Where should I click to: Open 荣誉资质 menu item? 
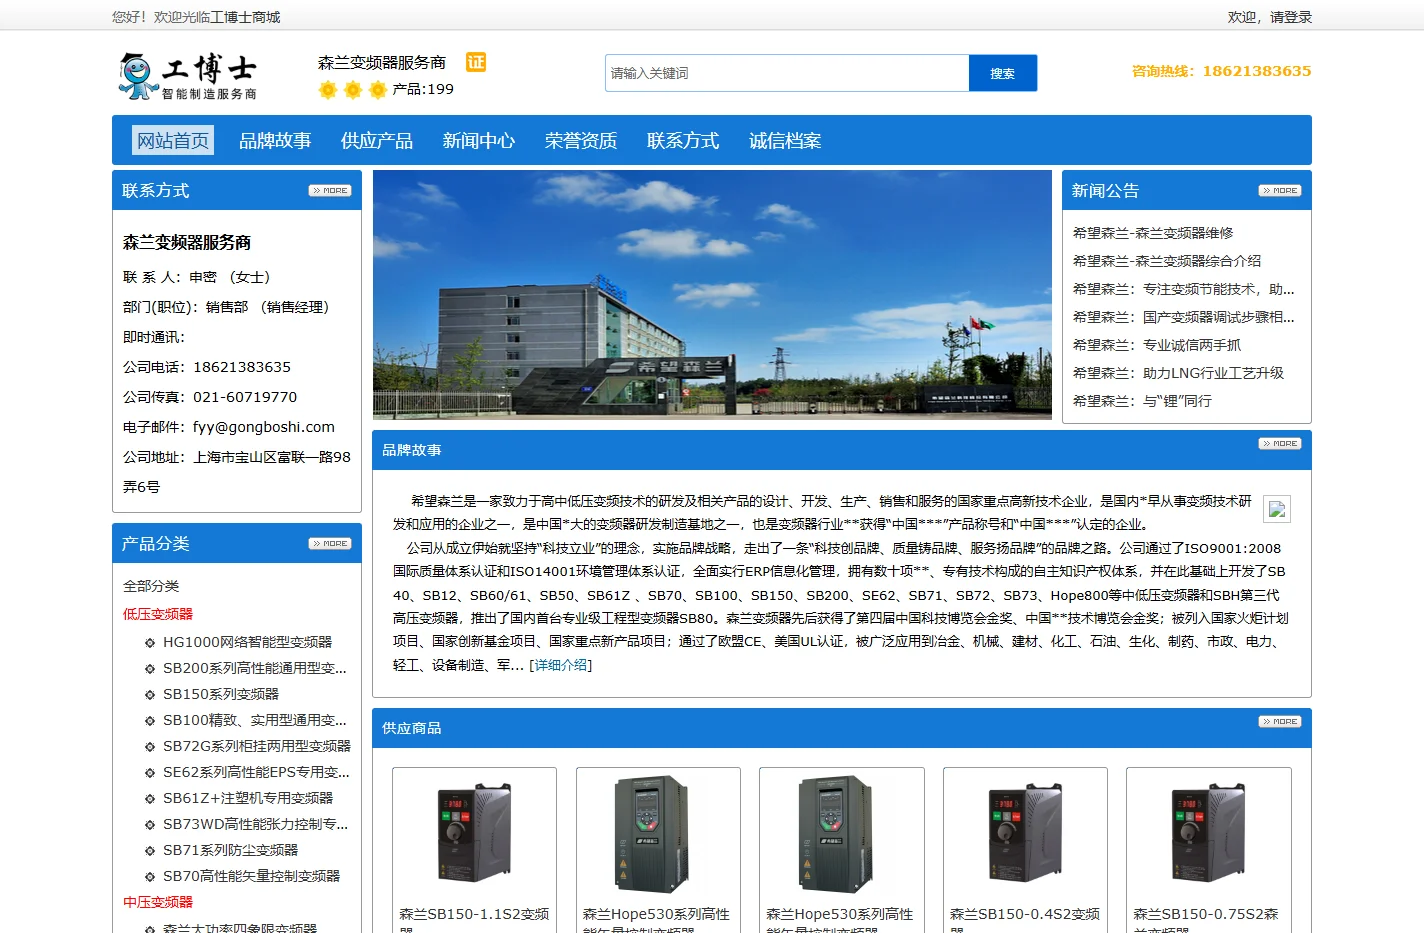point(581,140)
